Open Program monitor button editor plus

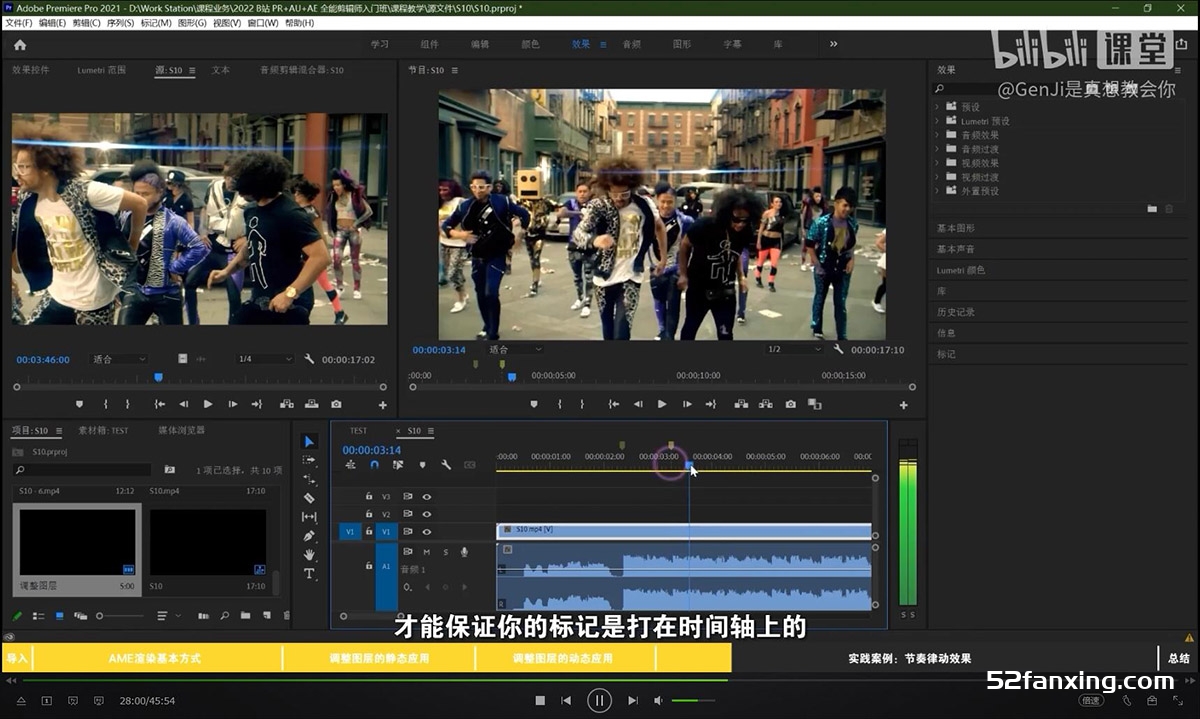pyautogui.click(x=904, y=405)
